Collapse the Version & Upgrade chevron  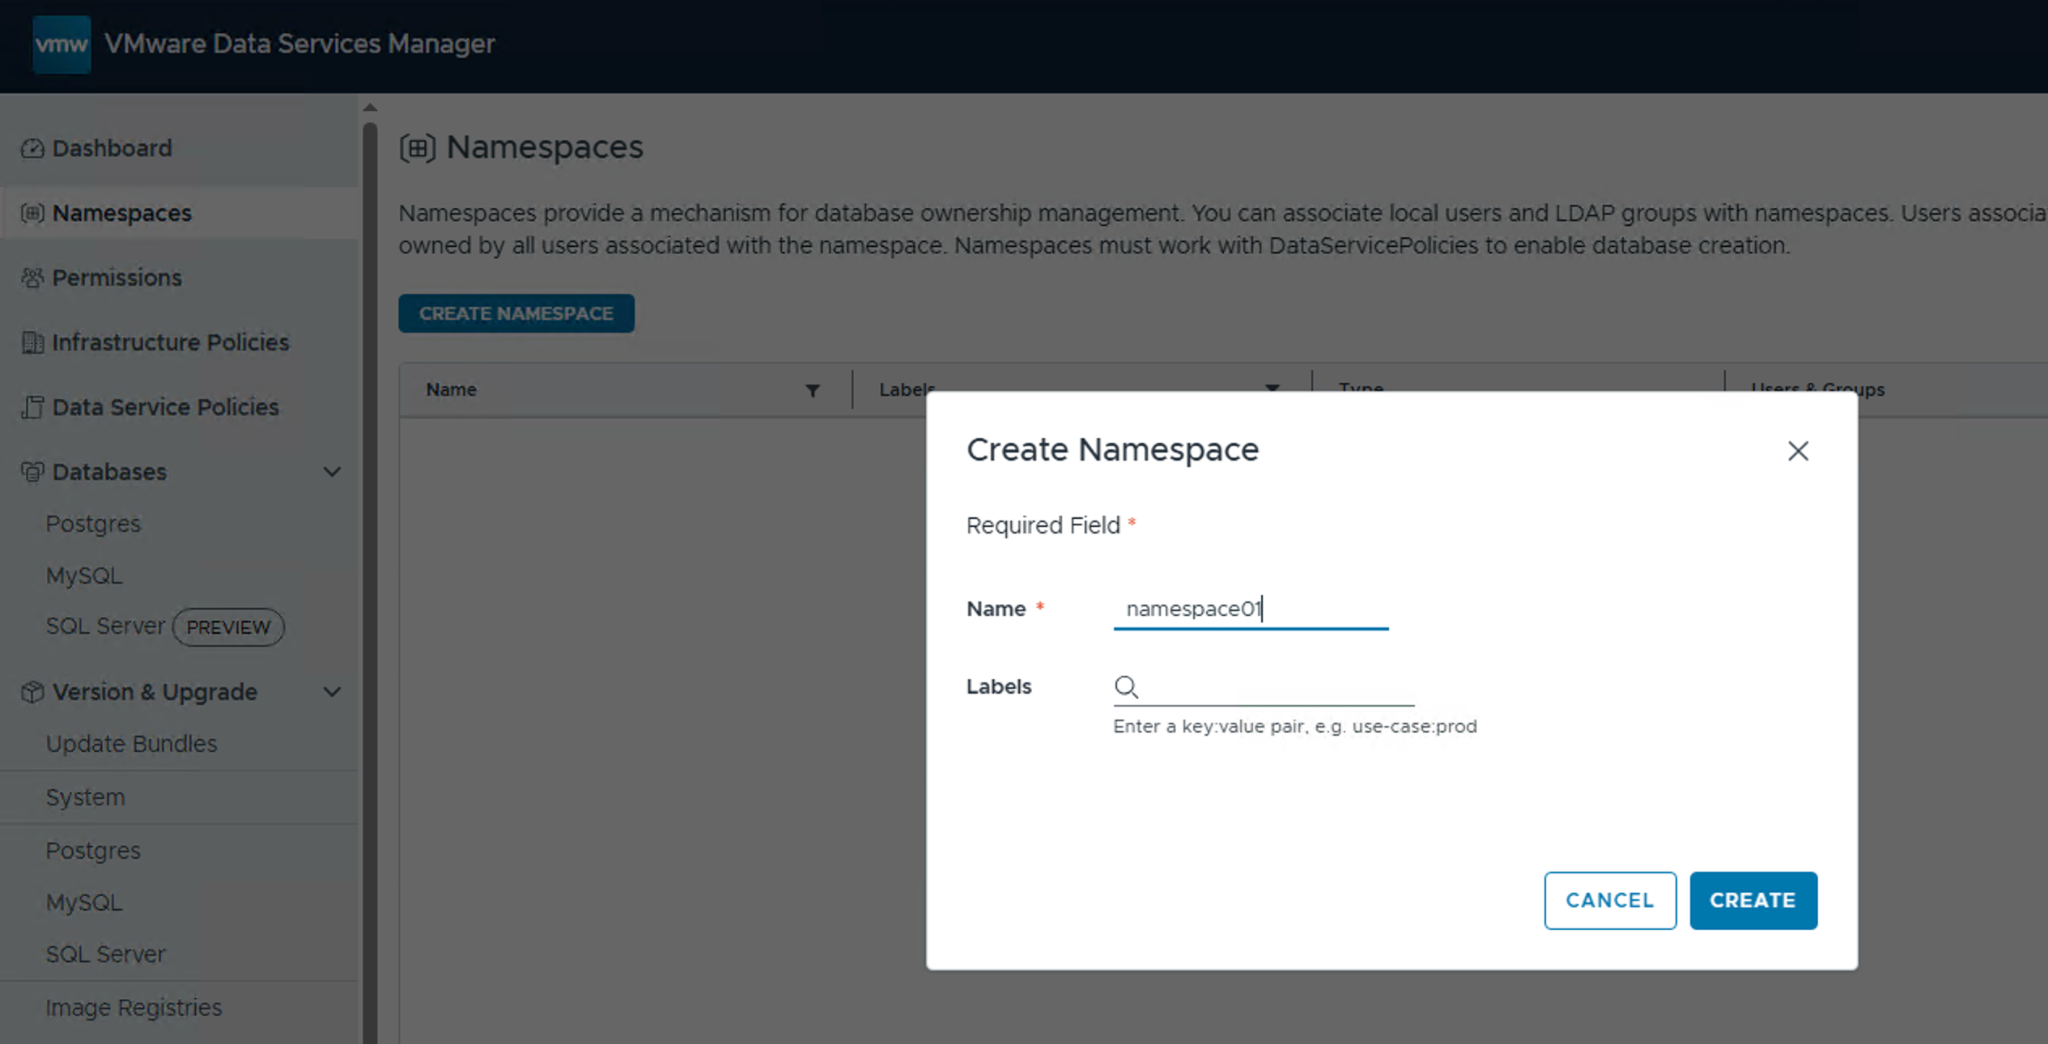[x=332, y=692]
